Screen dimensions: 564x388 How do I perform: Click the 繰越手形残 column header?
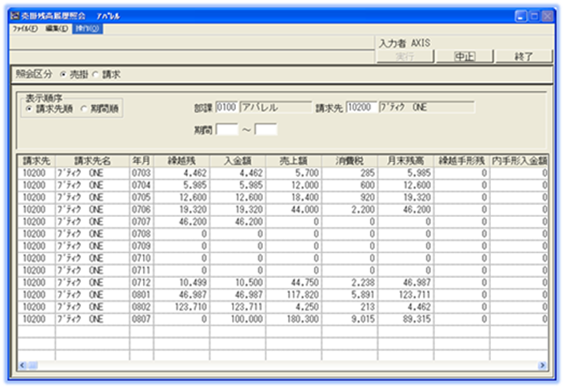[x=462, y=161]
